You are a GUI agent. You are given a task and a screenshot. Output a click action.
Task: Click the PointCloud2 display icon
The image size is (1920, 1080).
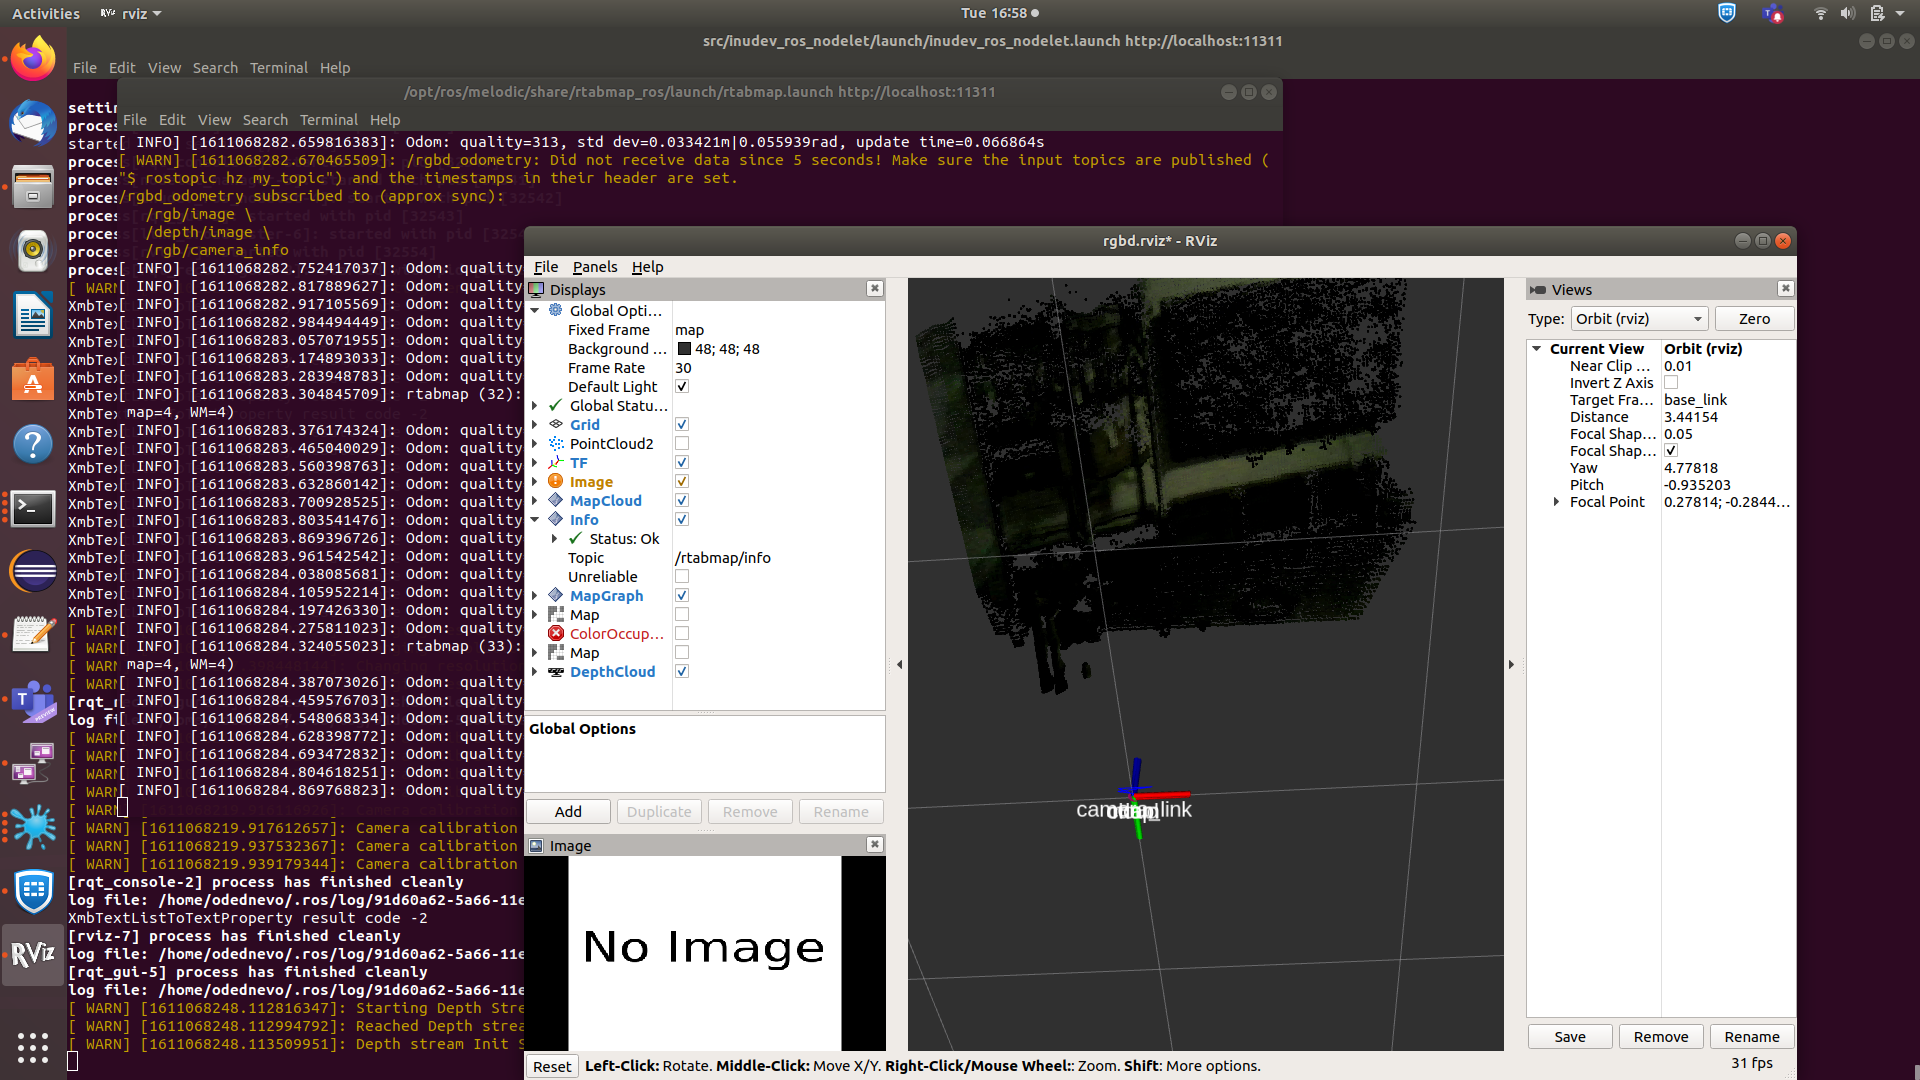556,443
